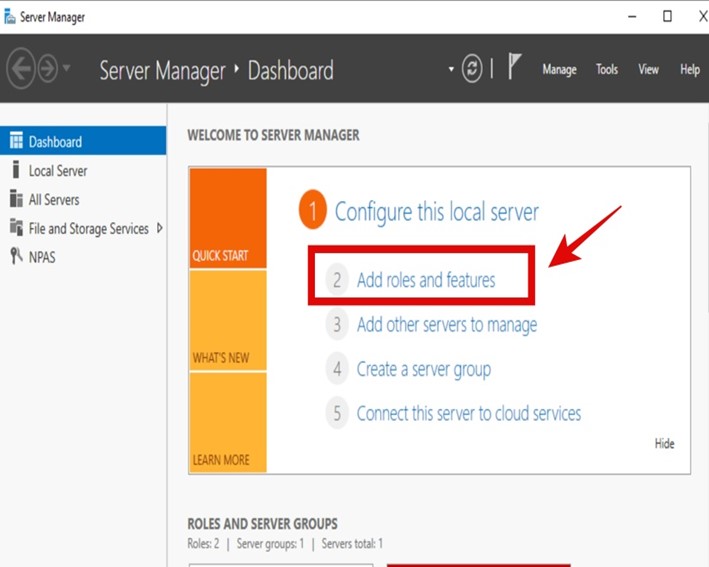
Task: Click the Server groups: 1 text
Action: pos(270,543)
